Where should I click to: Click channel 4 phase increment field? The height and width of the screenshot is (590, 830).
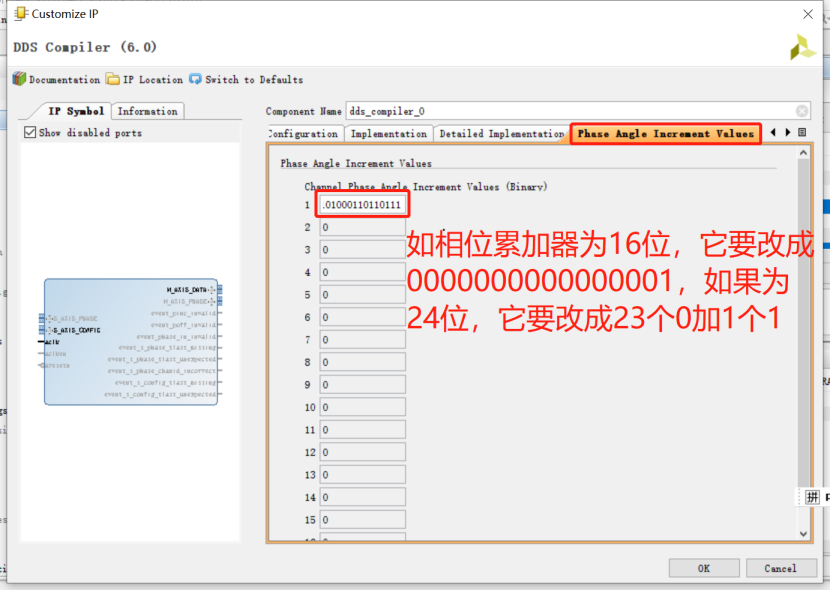click(363, 273)
